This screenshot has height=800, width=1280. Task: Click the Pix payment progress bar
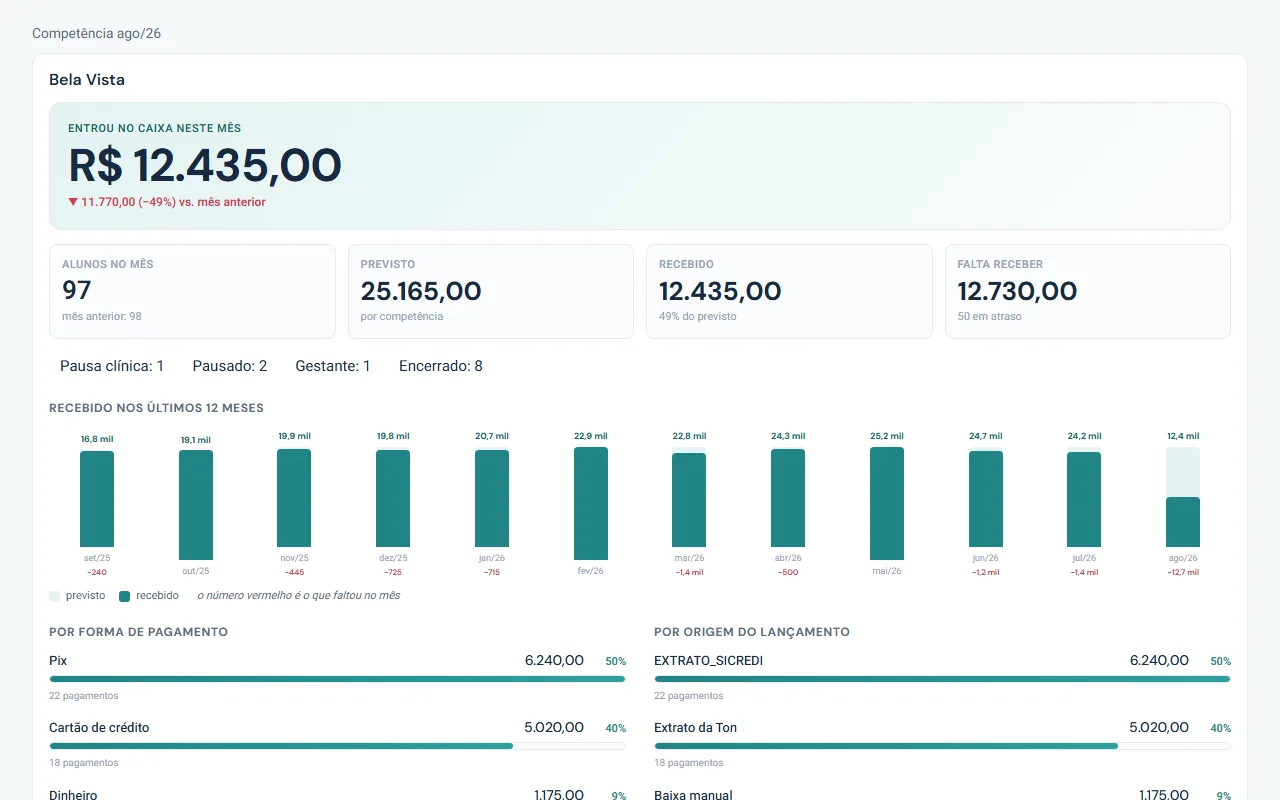coord(337,679)
